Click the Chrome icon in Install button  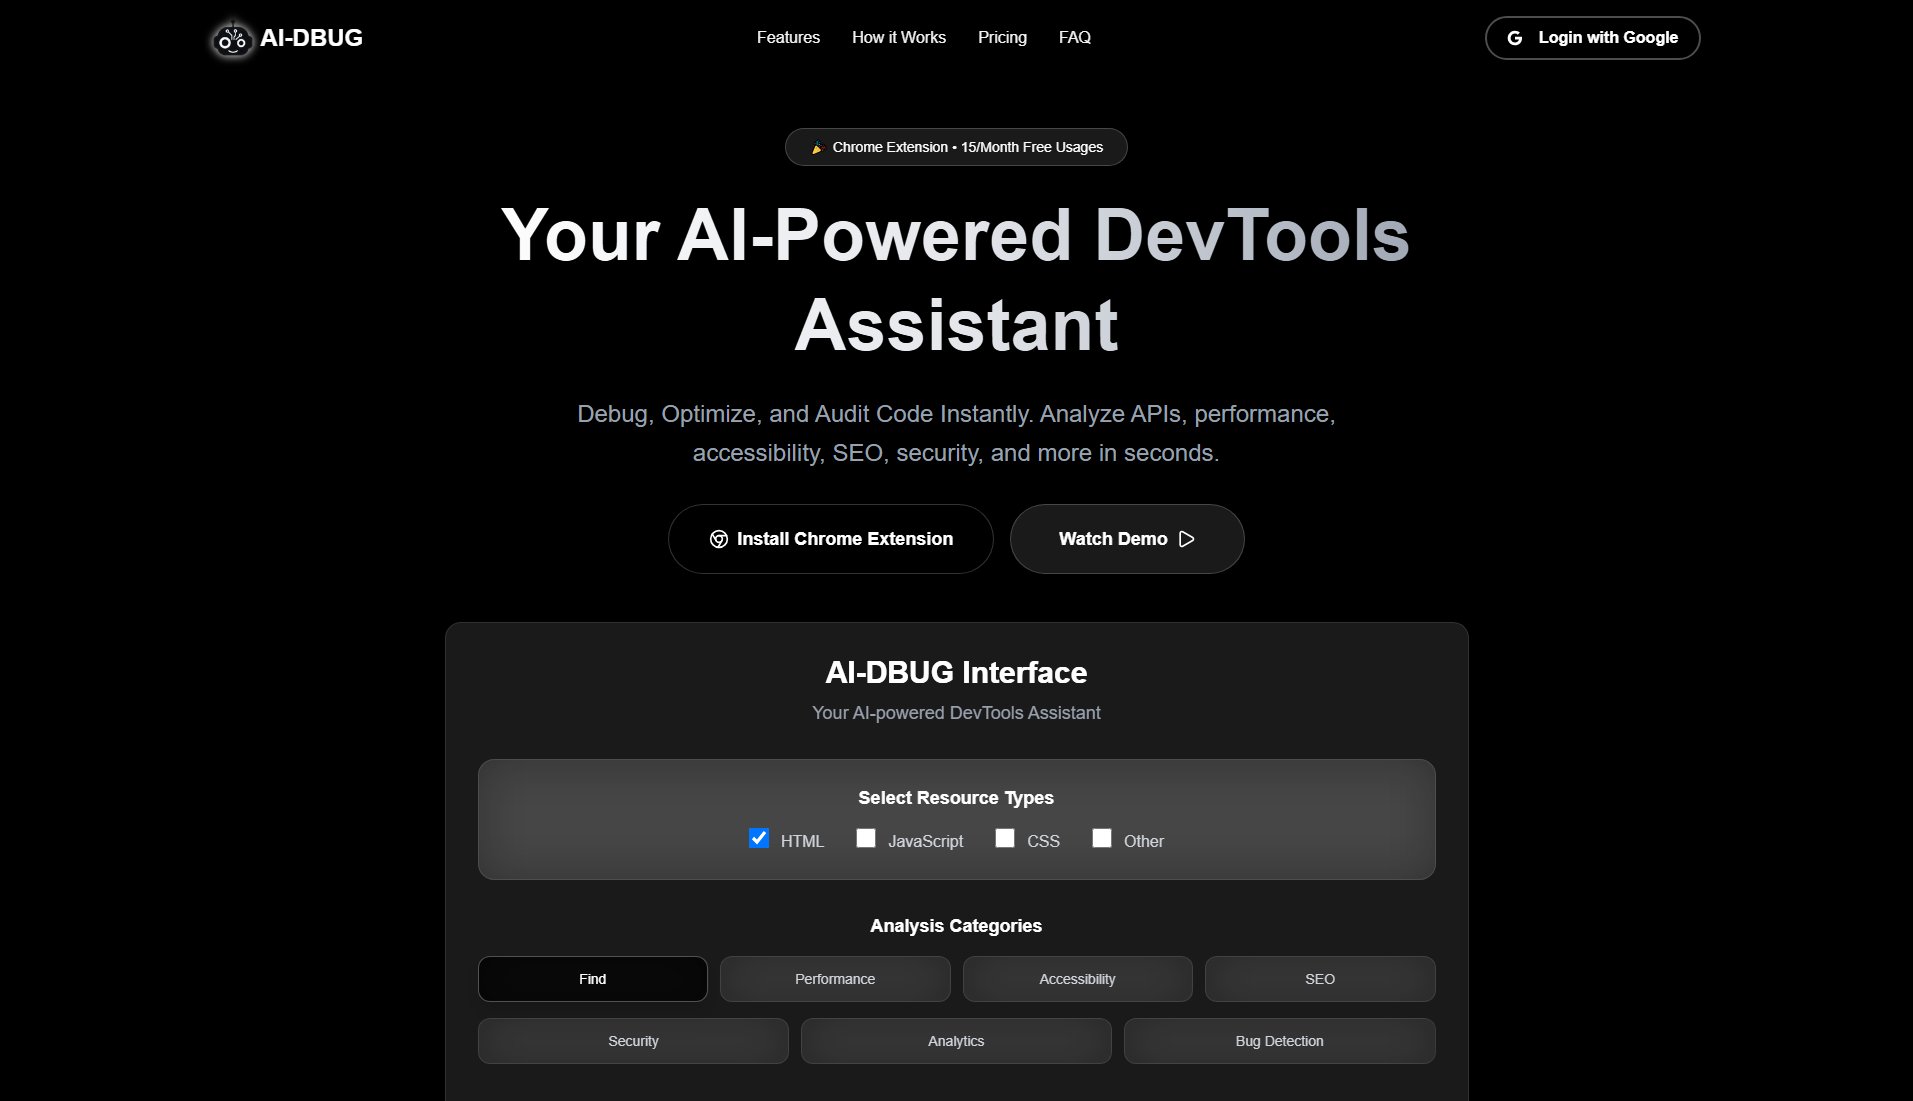tap(718, 539)
